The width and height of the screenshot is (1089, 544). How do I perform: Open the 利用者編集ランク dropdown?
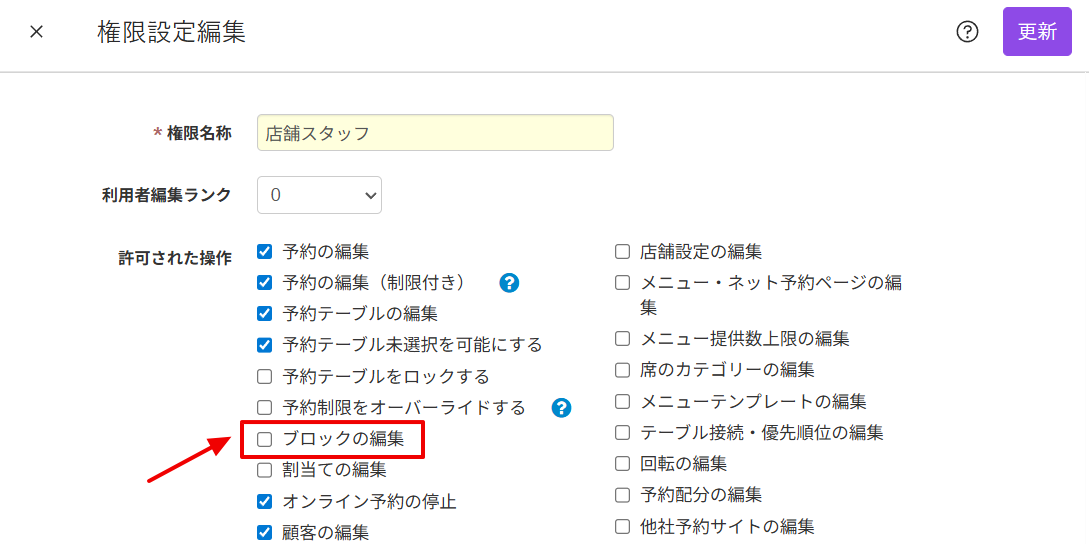pos(319,195)
